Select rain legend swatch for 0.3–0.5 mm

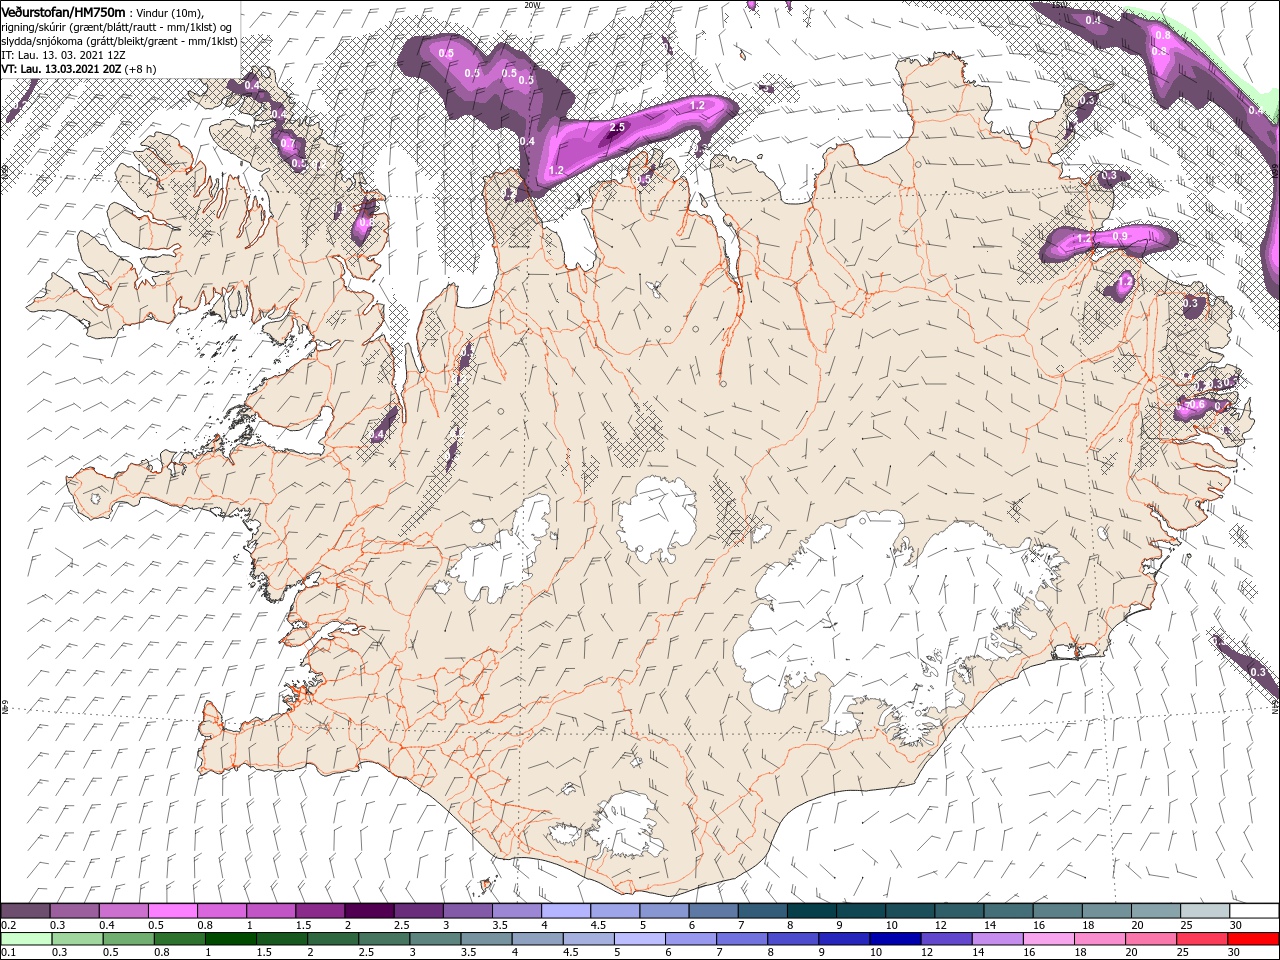point(77,940)
